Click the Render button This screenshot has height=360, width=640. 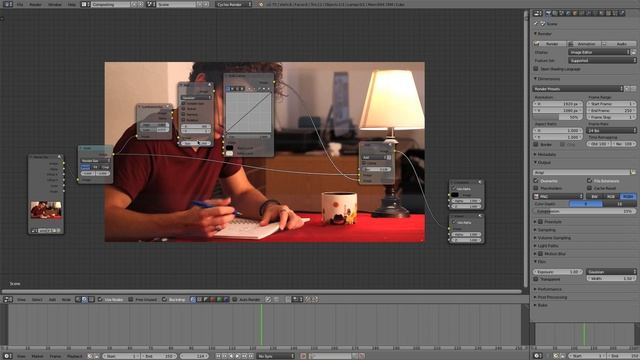click(550, 43)
